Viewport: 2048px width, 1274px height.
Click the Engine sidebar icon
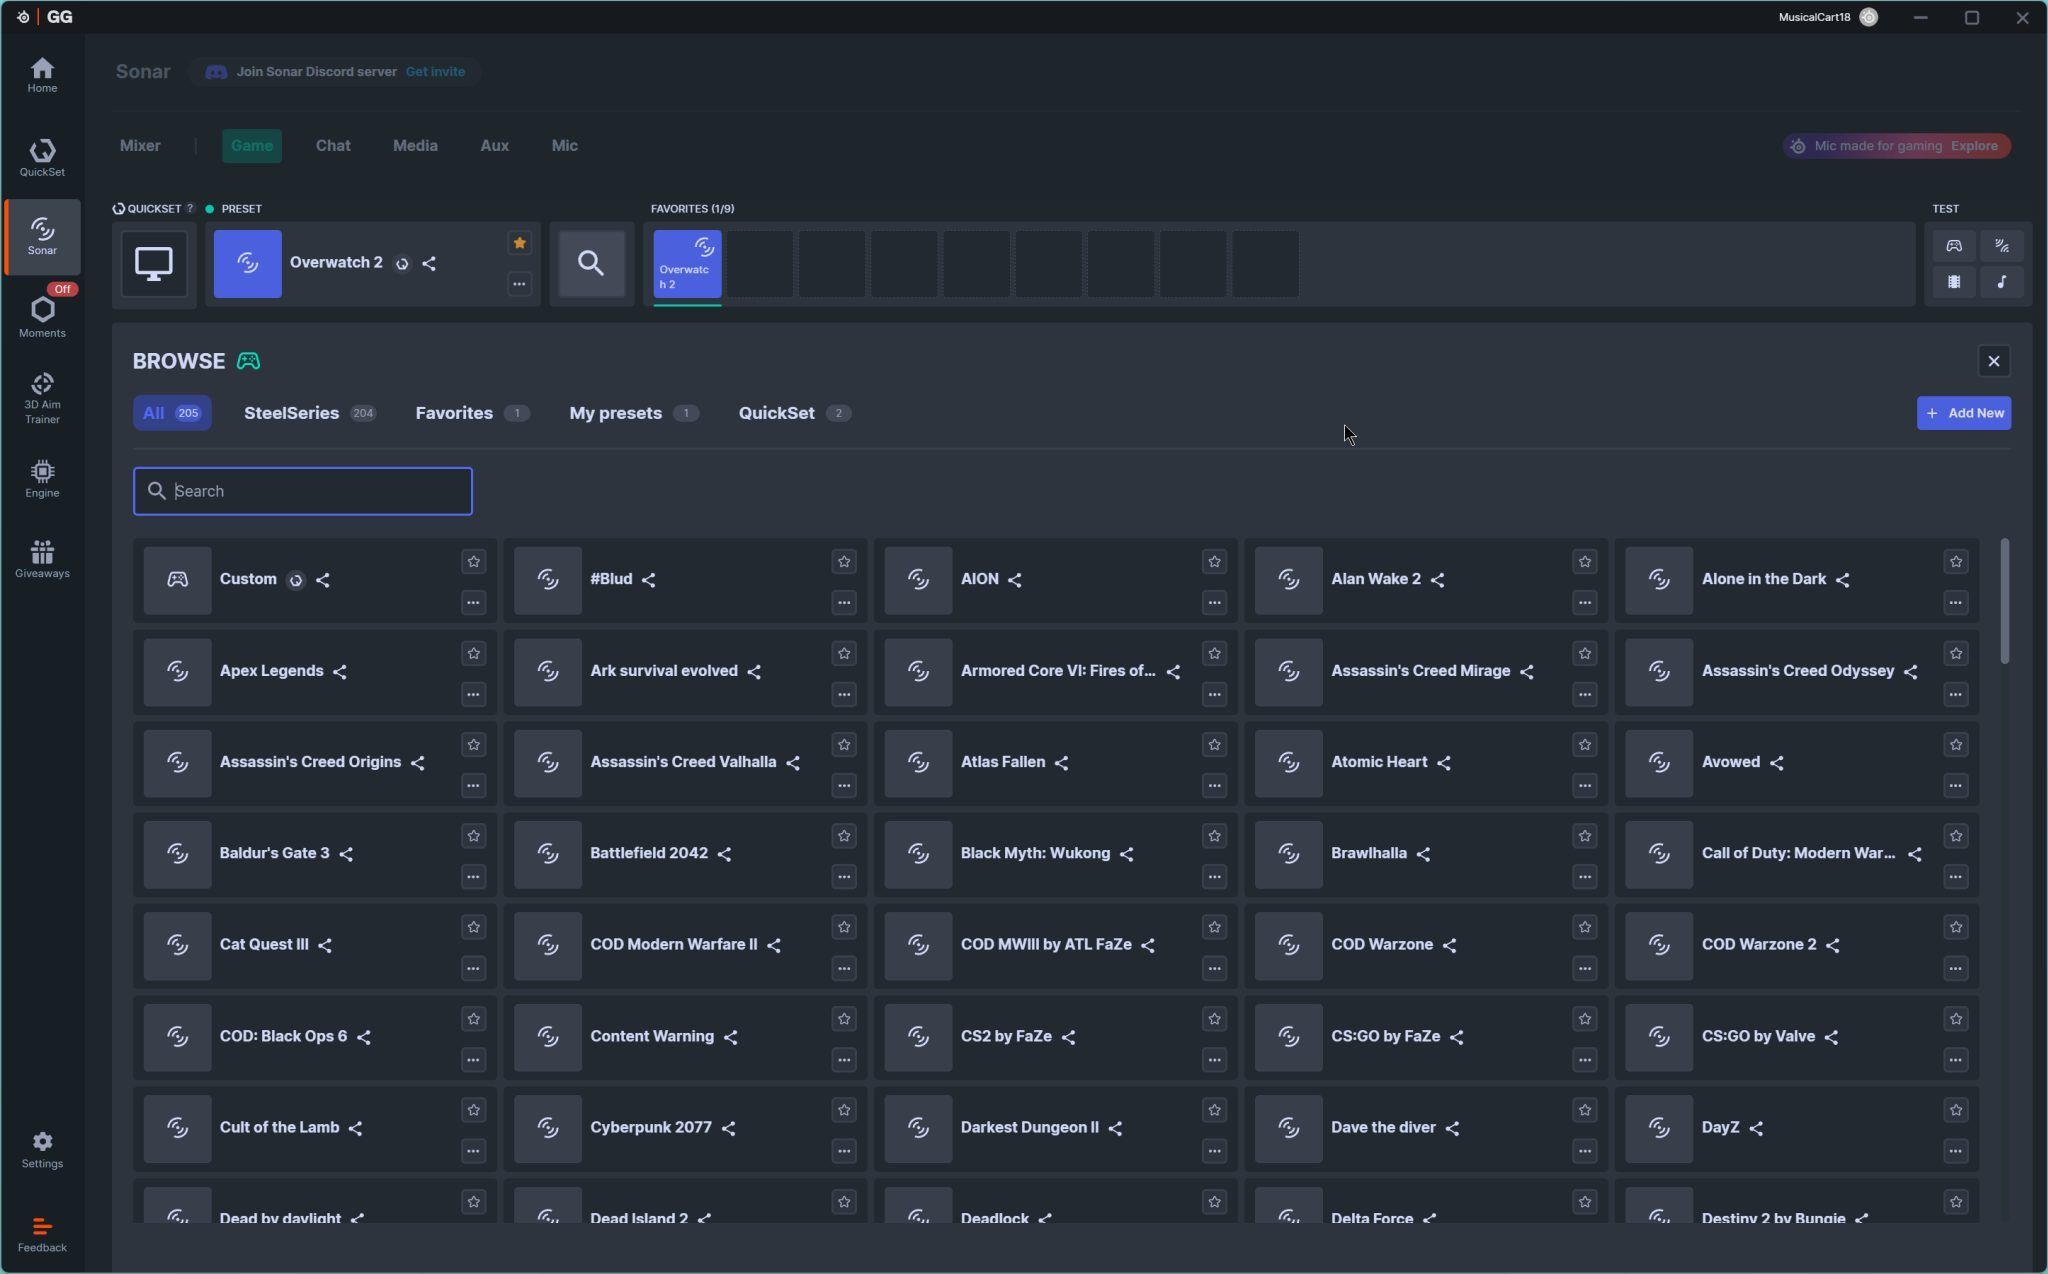[42, 478]
